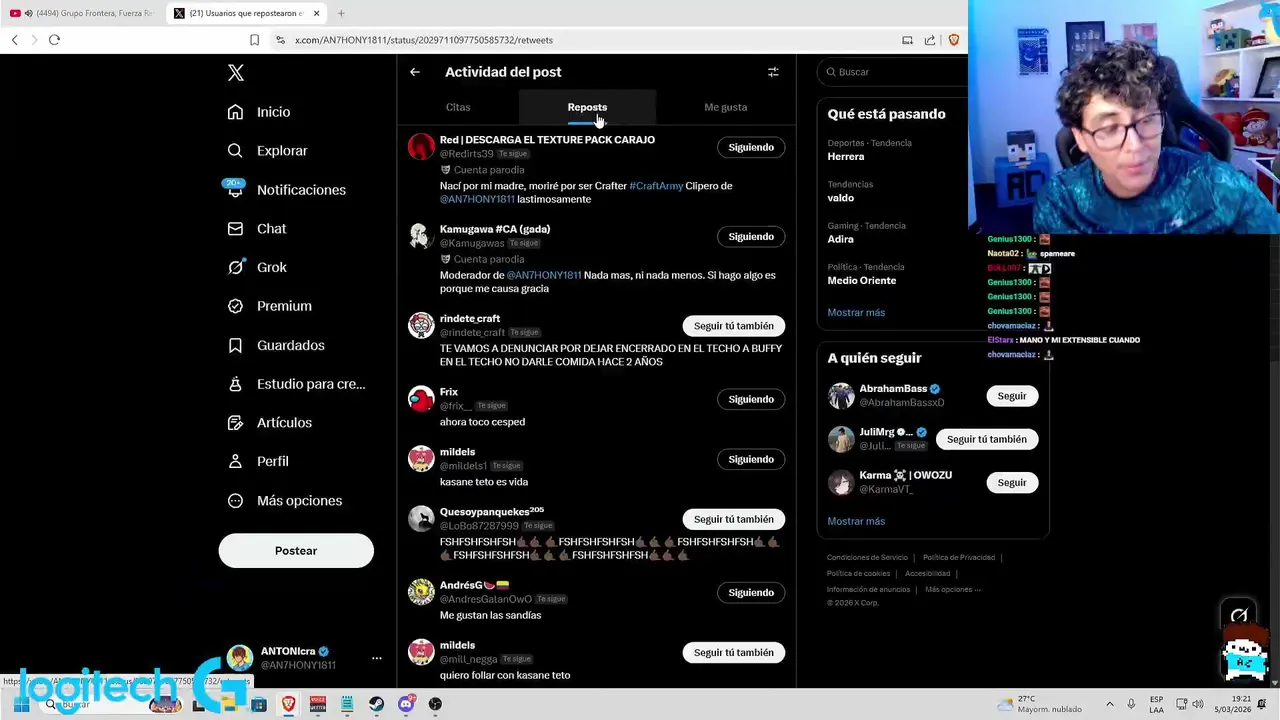Follow back rindete.craft
This screenshot has width=1280, height=720.
coord(734,326)
